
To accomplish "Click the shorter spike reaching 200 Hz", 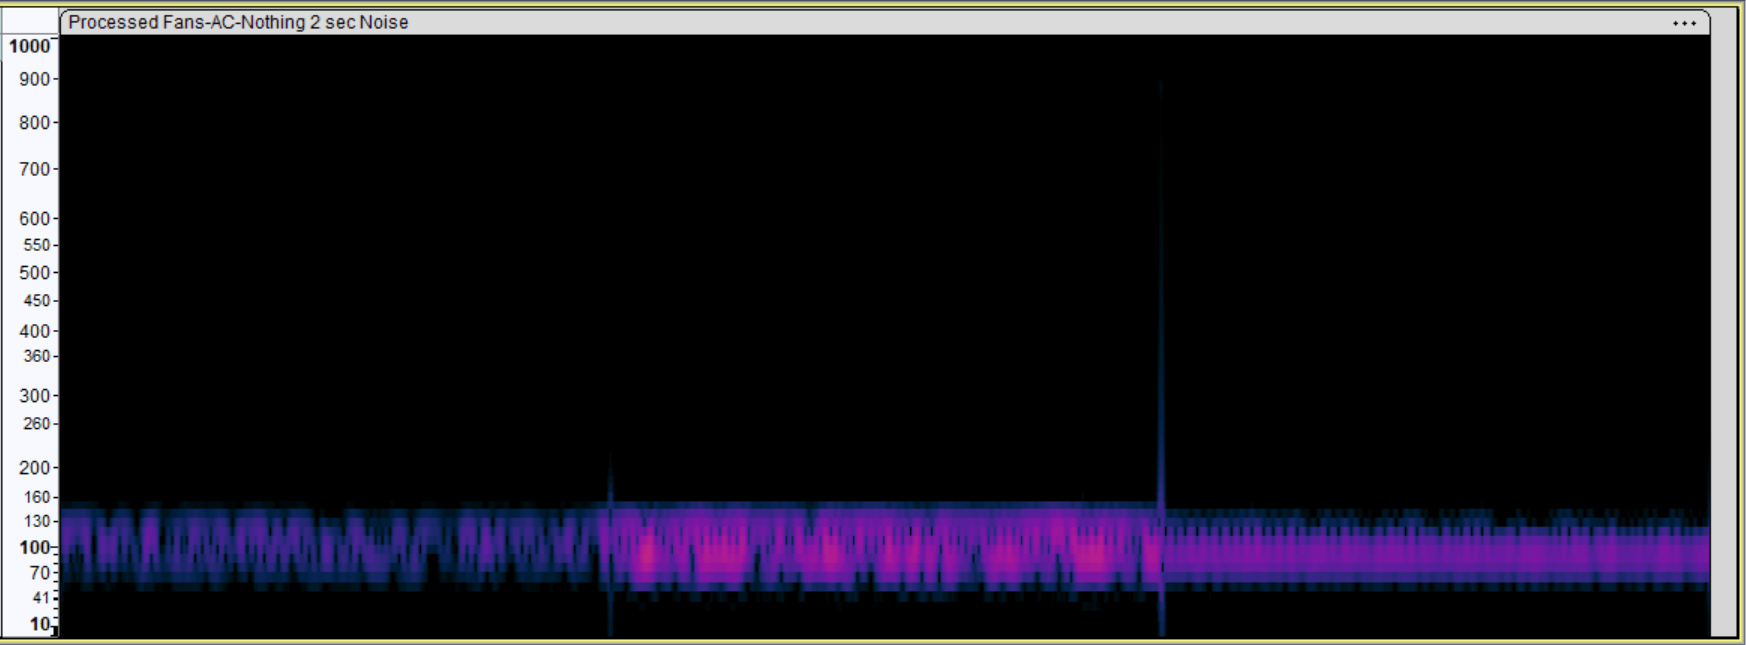I will [x=610, y=480].
